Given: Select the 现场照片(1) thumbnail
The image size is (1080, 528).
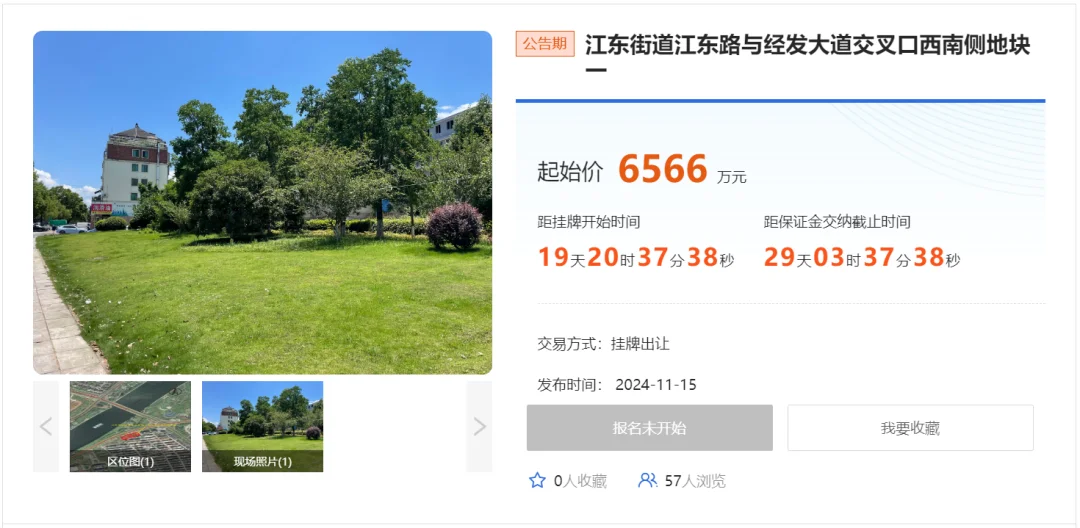Looking at the screenshot, I should (x=262, y=427).
